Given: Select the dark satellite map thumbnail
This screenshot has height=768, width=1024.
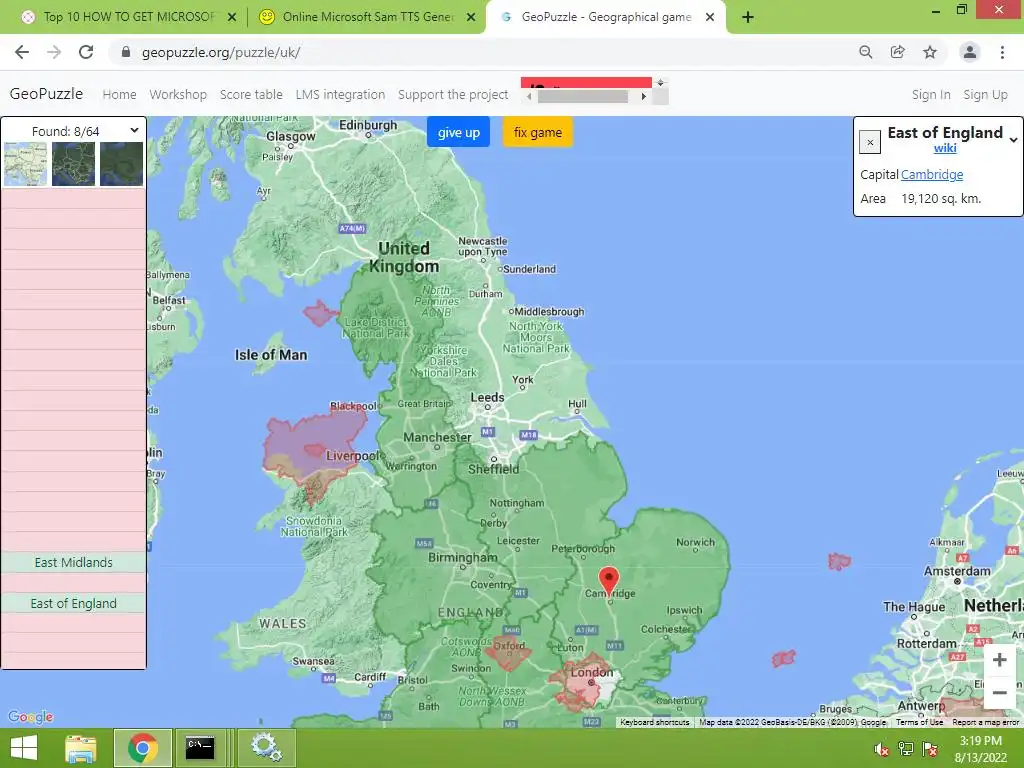Looking at the screenshot, I should (121, 164).
